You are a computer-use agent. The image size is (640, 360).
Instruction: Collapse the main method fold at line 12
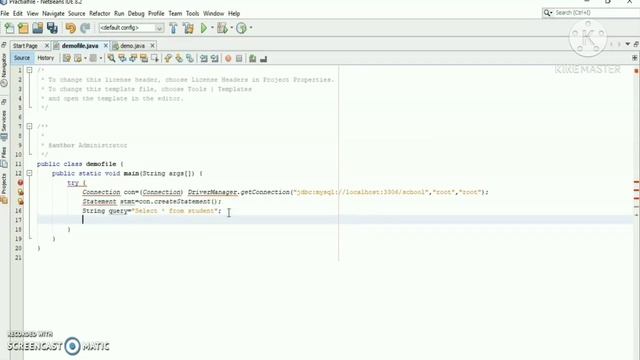[29, 173]
